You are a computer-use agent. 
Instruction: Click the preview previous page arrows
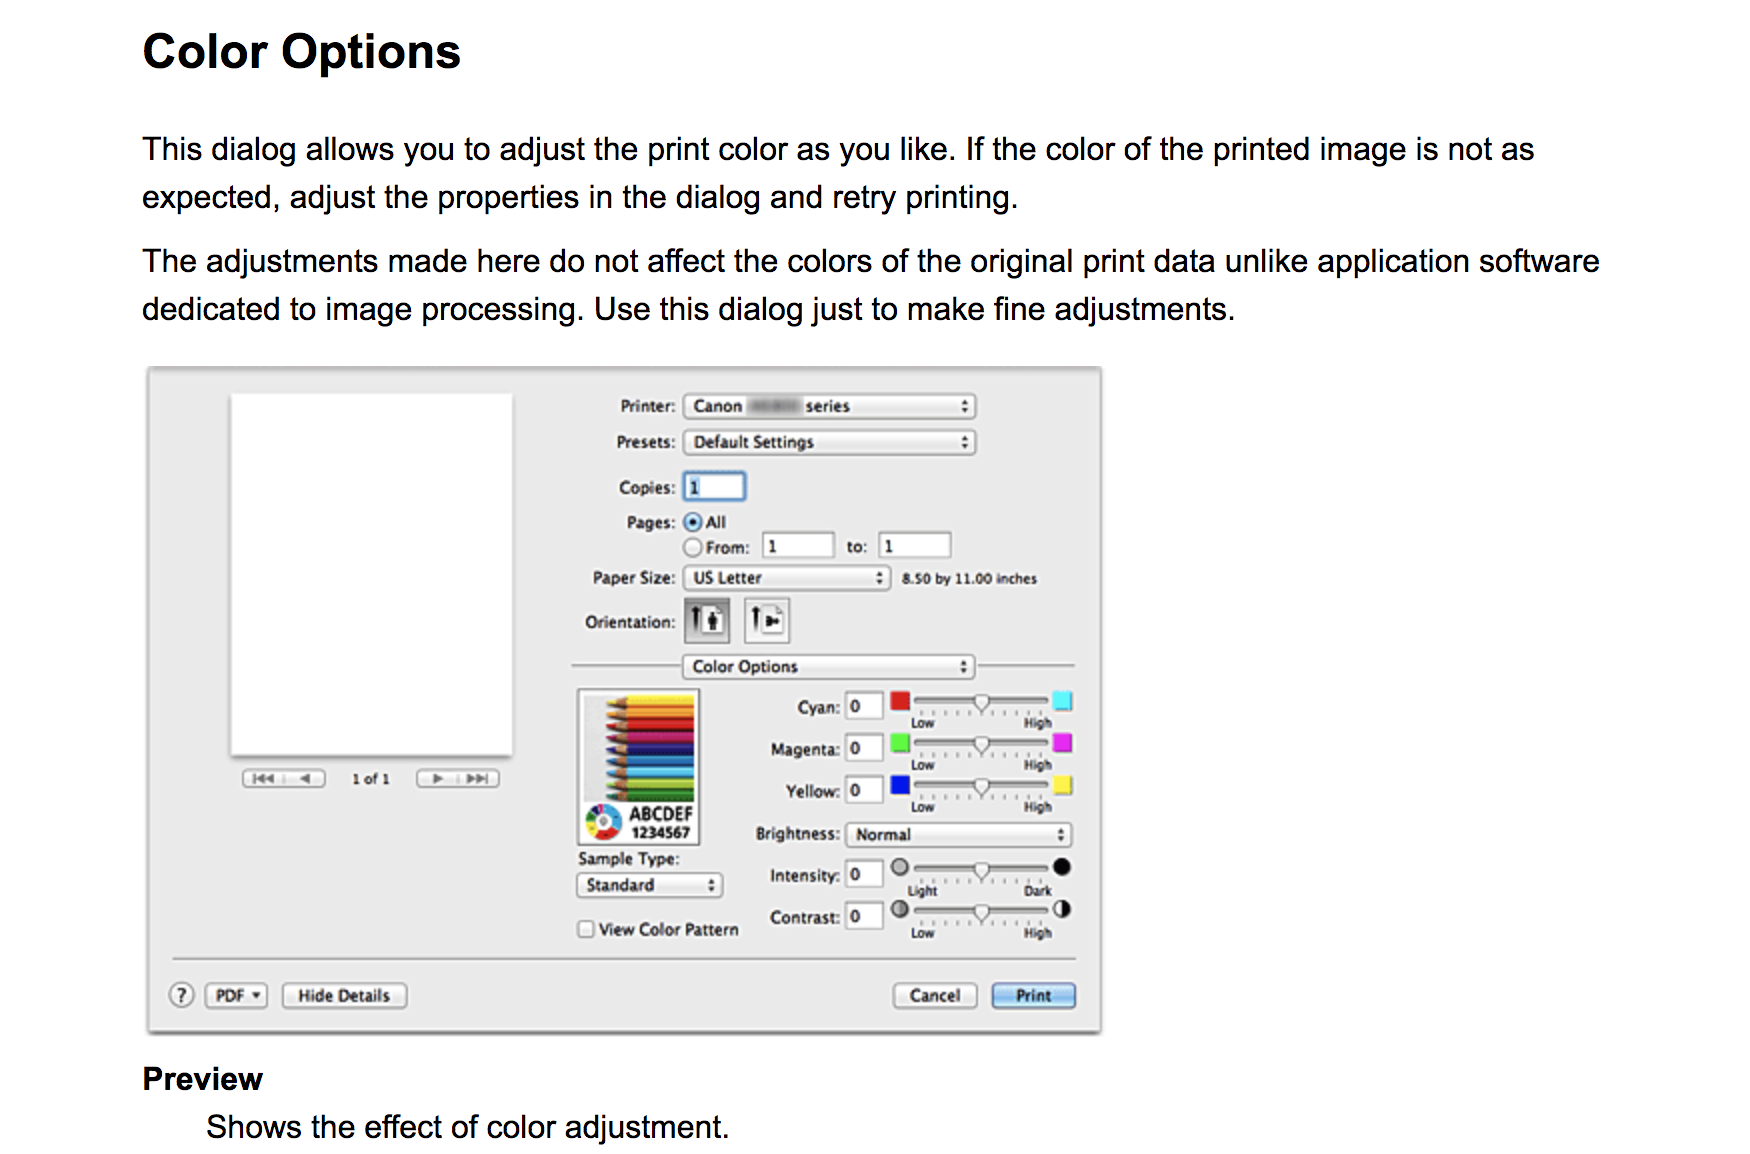(x=283, y=778)
